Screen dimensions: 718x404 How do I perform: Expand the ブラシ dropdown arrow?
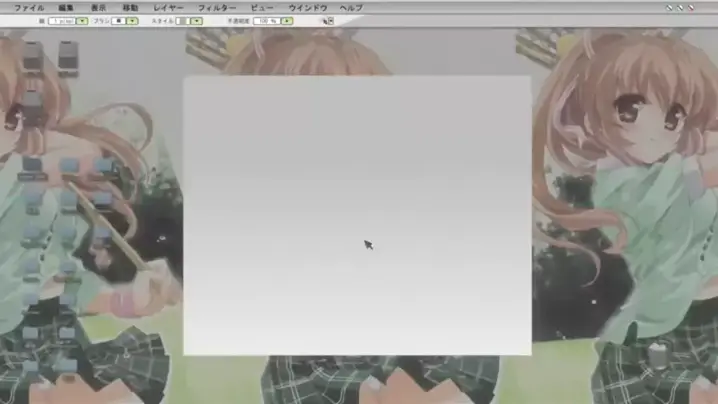(132, 20)
